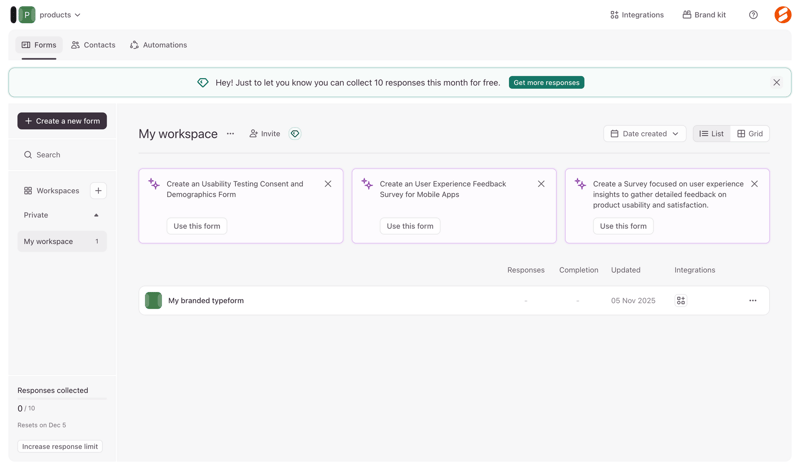Close the user experience insights survey card
Viewport: 800px width, 470px height.
[x=755, y=184]
